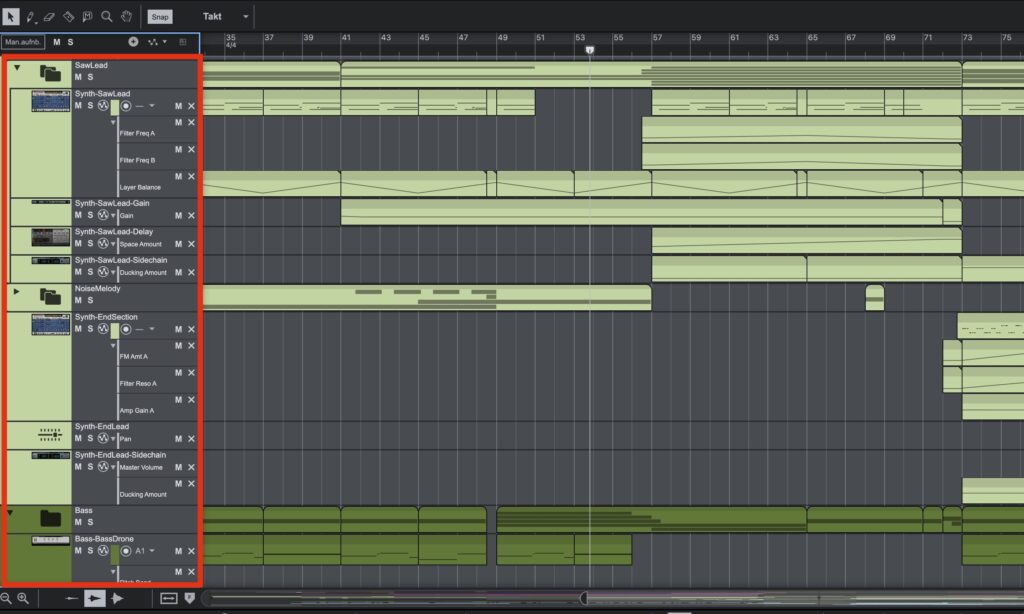The image size is (1024, 614).
Task: Mute the Filter Freq B automation lane
Action: tap(178, 150)
